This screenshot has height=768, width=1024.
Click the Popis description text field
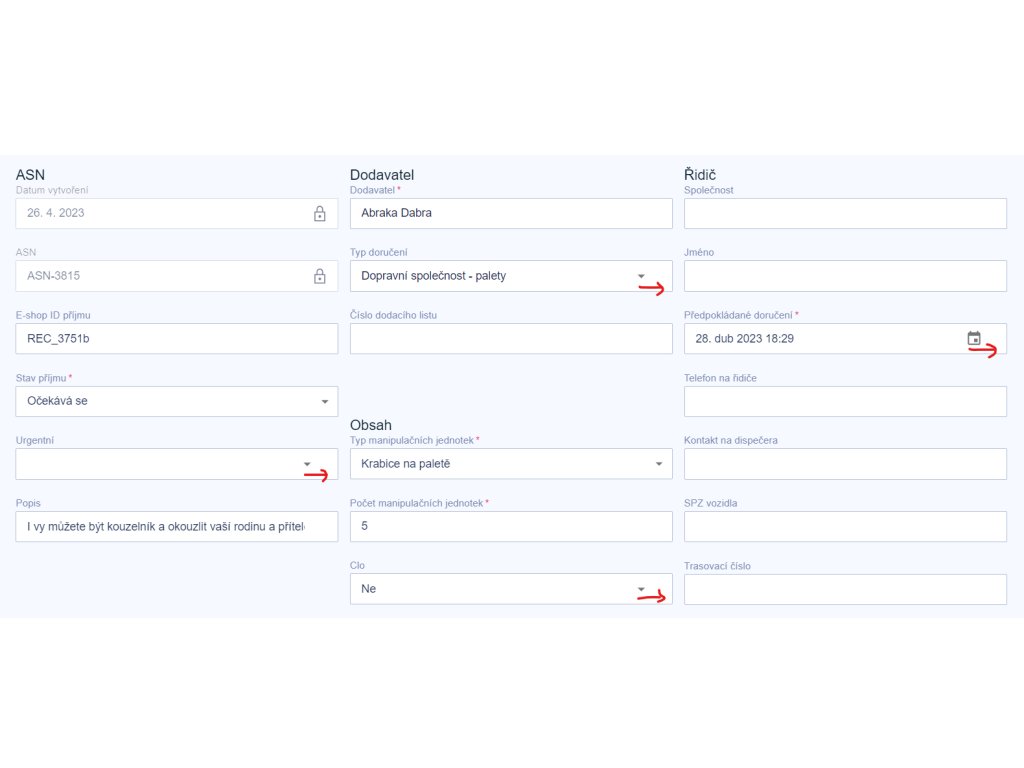point(177,526)
